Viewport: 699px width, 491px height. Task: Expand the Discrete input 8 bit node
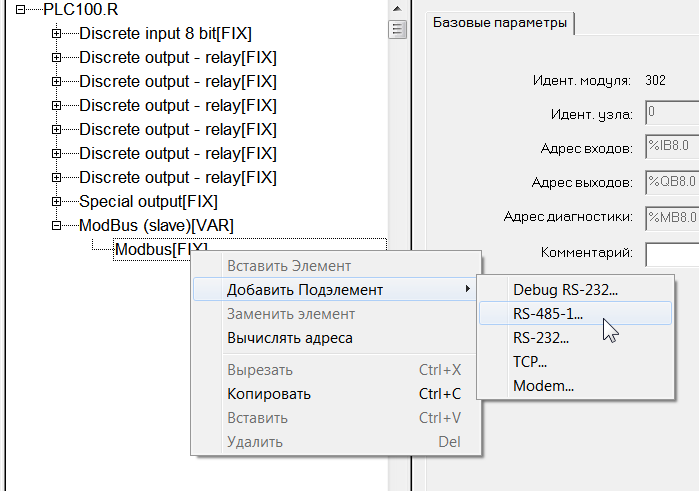(x=57, y=33)
